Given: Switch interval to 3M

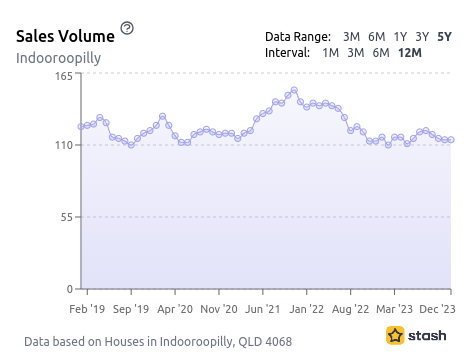Looking at the screenshot, I should point(356,53).
